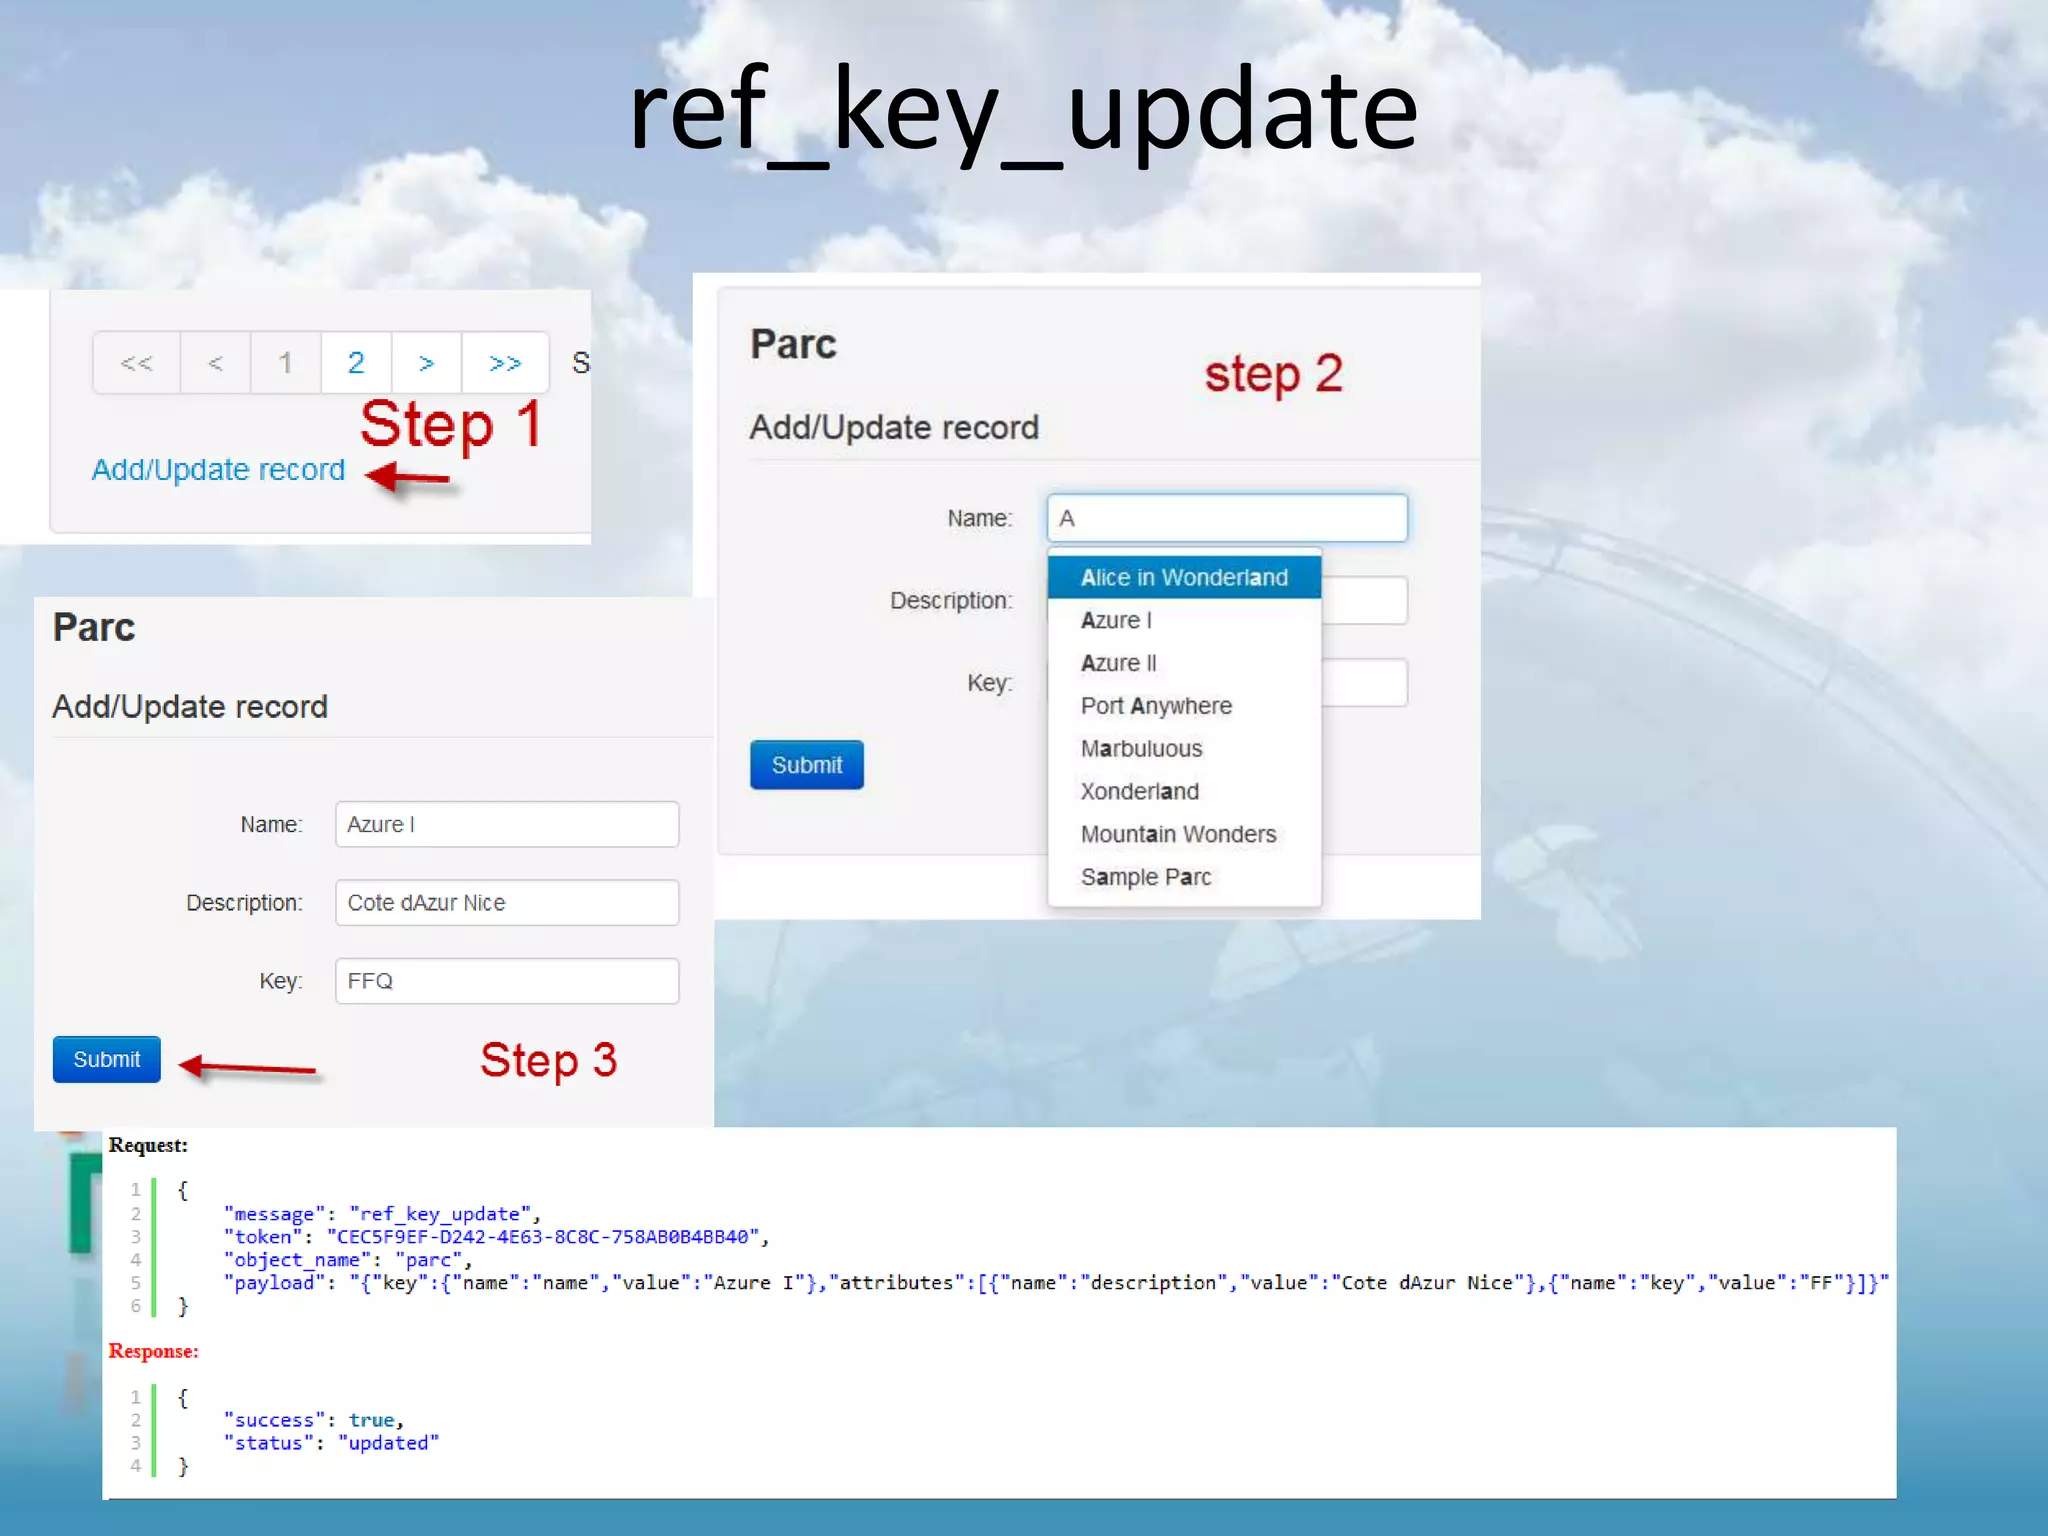2048x1536 pixels.
Task: Select page 1 in pagination
Action: (x=286, y=363)
